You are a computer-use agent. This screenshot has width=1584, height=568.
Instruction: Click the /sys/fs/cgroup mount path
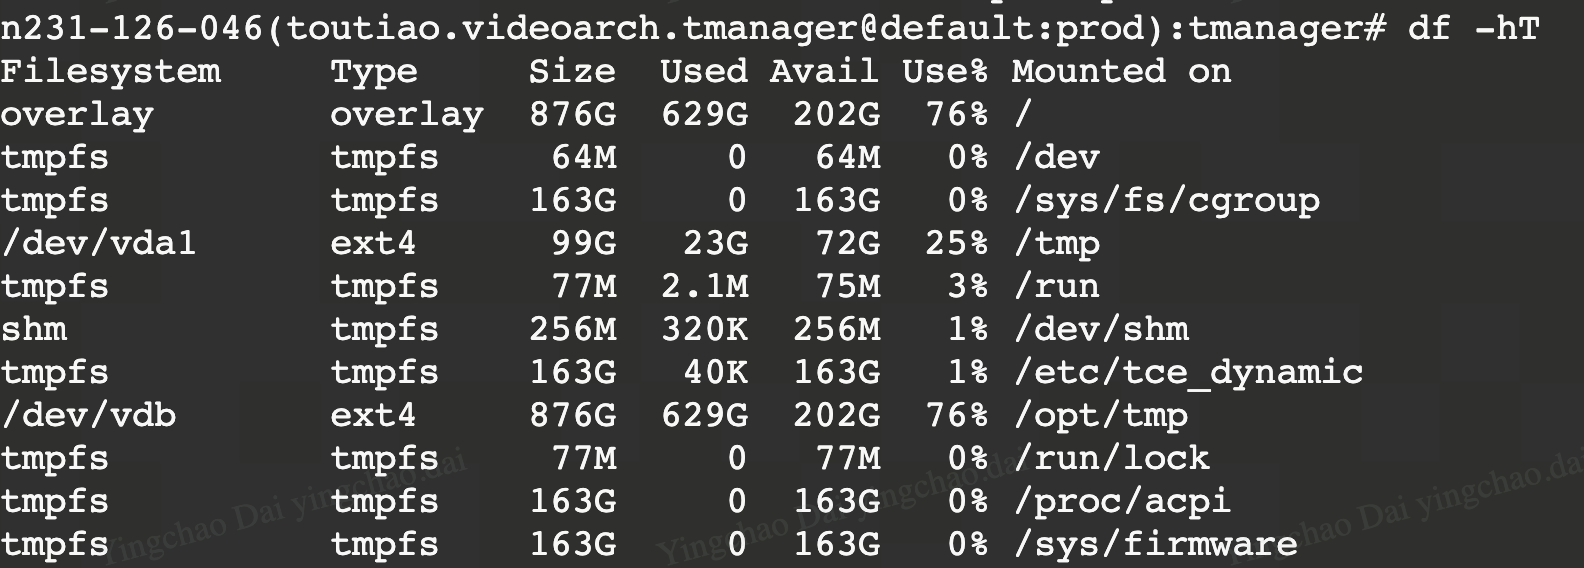[1166, 200]
